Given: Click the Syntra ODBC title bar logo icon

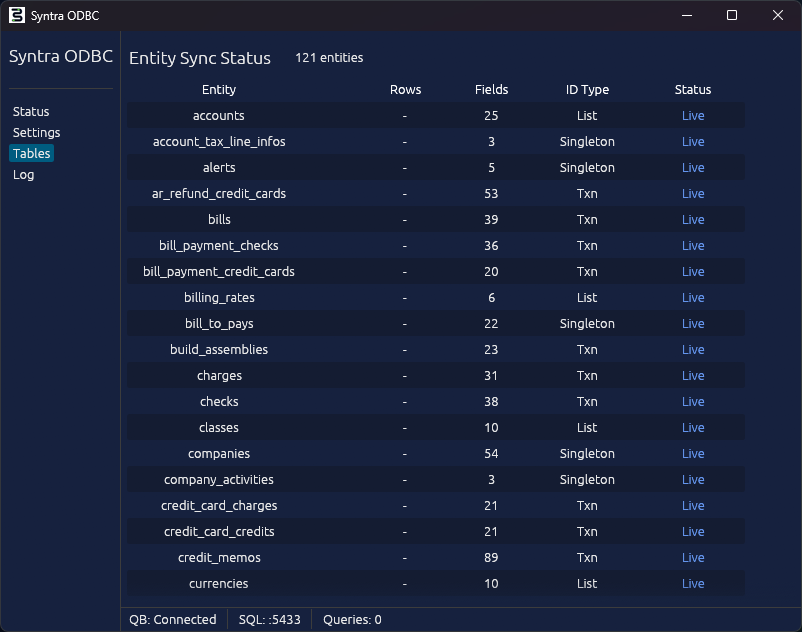Looking at the screenshot, I should [15, 15].
